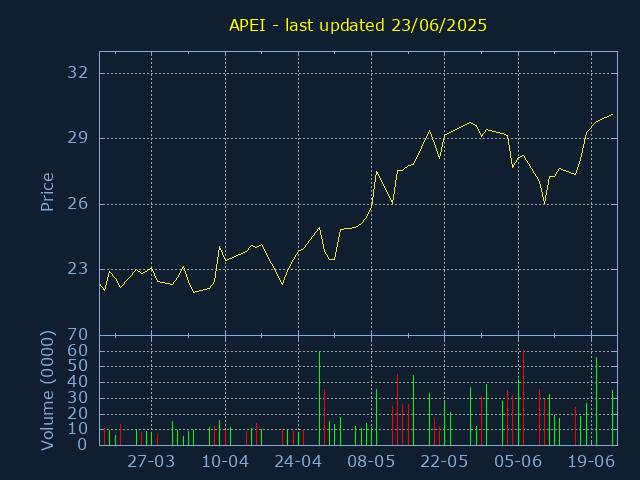Screen dimensions: 640x480
Task: Click the 'Price' axis label
Action: 47,192
